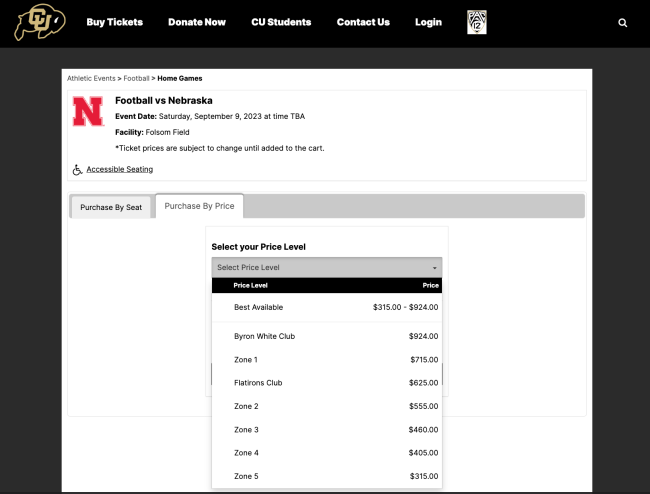Open Buy Tickets menu
Viewport: 650px width, 494px height.
[x=114, y=22]
